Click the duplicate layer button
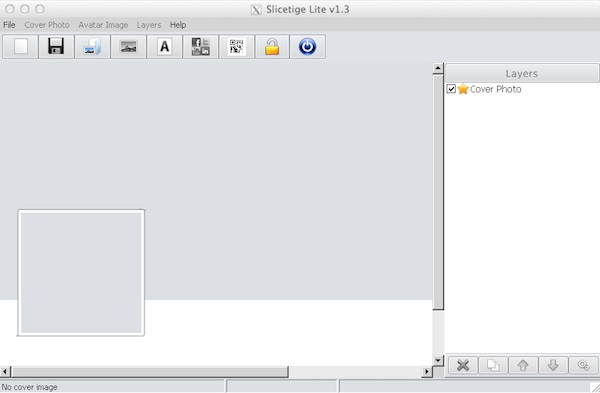The width and height of the screenshot is (600, 393). (493, 365)
